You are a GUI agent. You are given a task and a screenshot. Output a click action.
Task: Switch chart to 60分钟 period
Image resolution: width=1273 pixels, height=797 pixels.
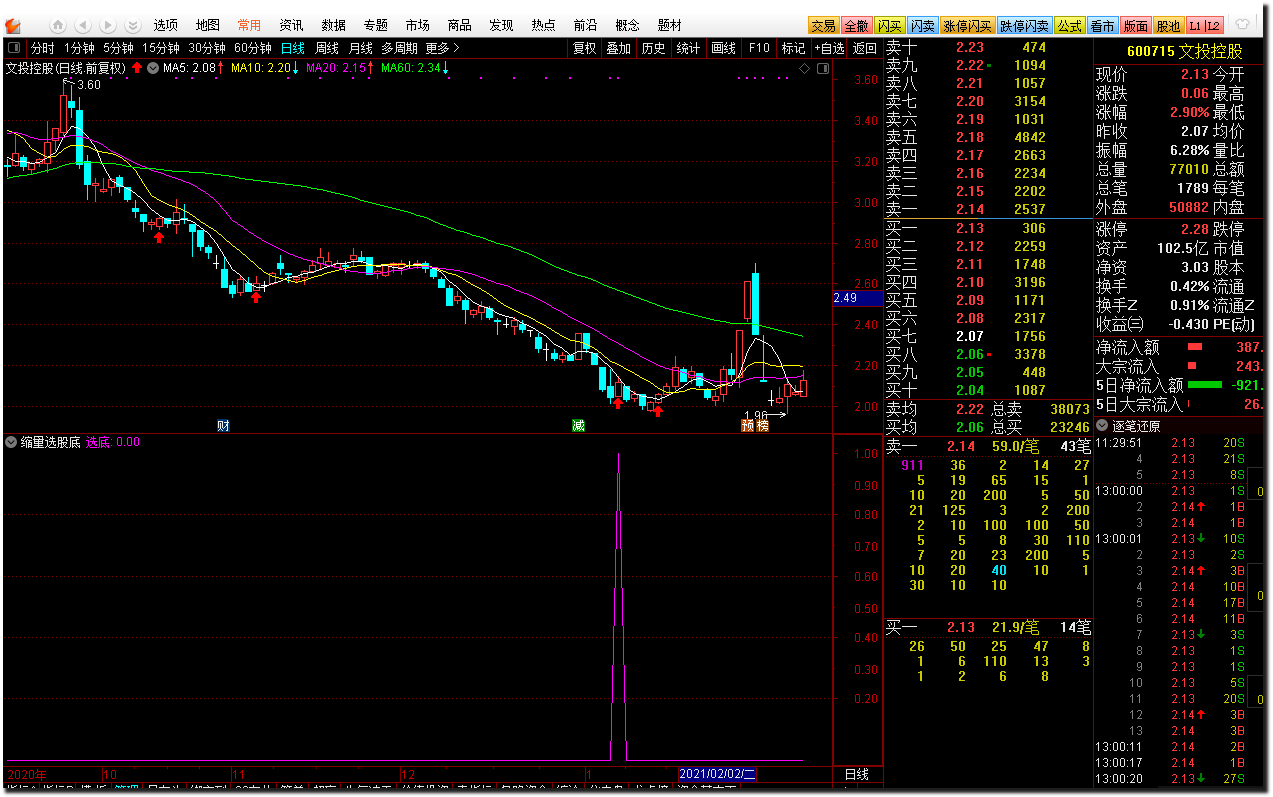[x=253, y=47]
